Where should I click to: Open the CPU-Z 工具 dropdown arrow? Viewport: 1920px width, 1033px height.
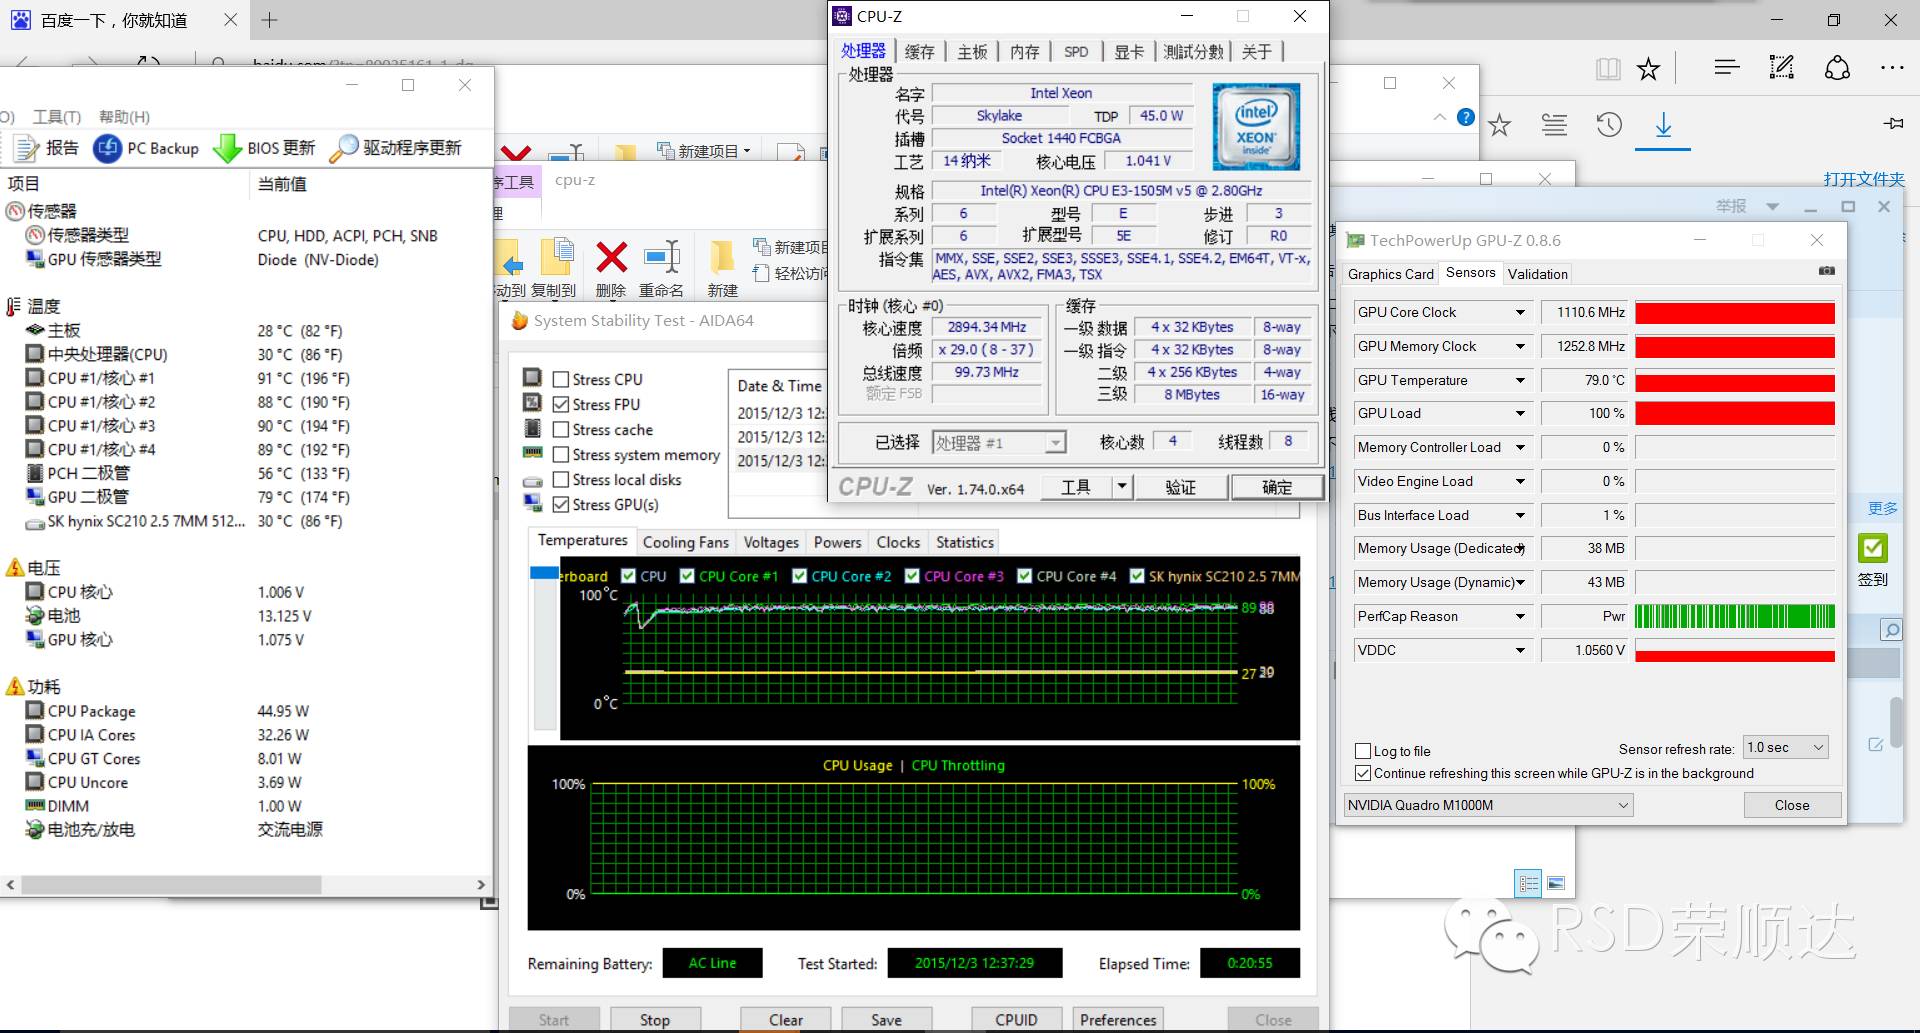[1122, 488]
